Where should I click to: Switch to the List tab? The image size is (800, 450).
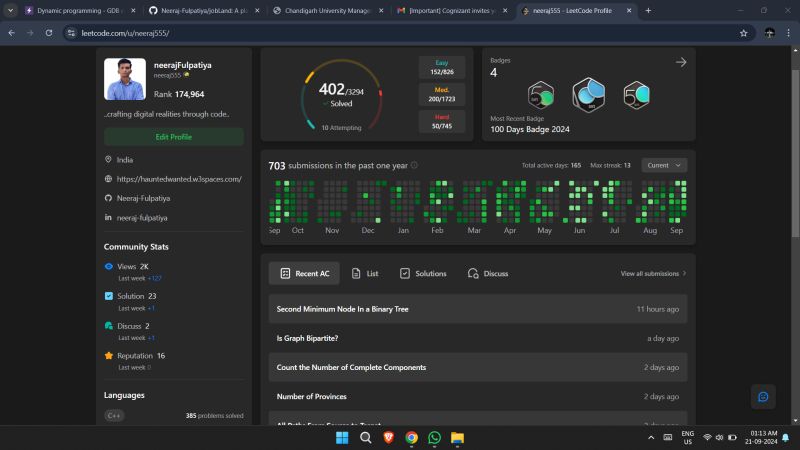pos(365,273)
